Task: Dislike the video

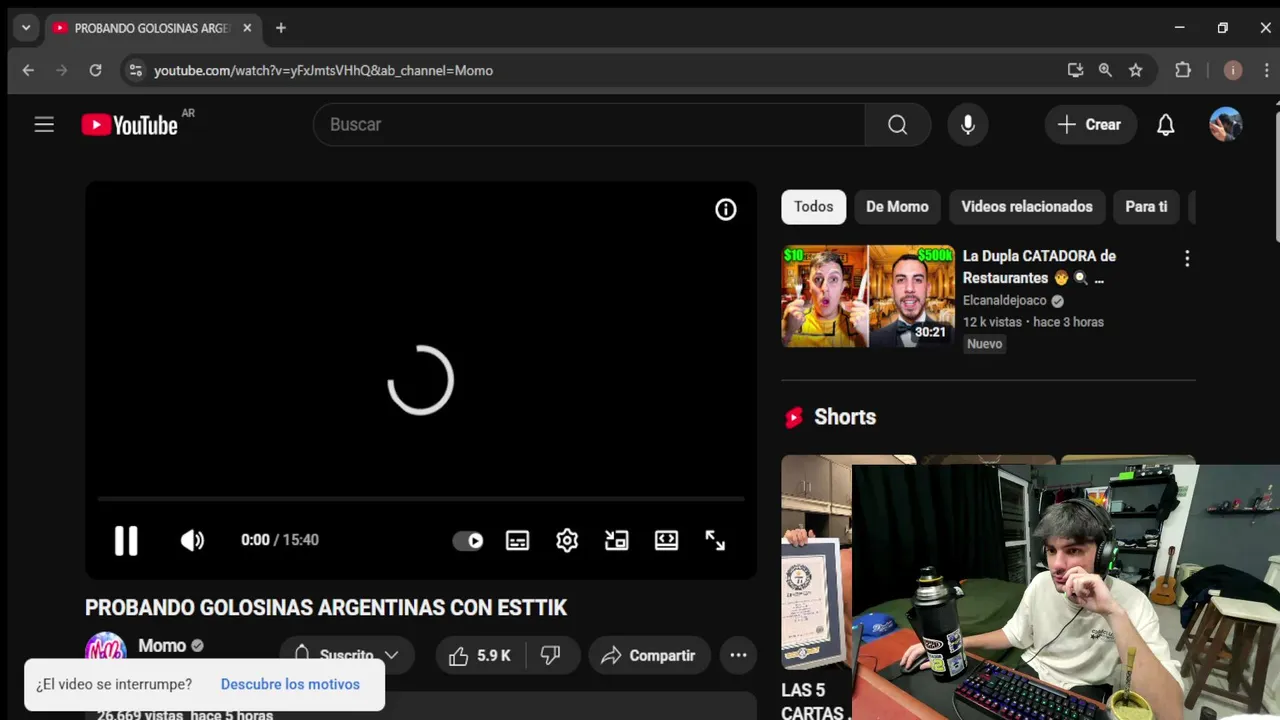Action: click(x=551, y=656)
